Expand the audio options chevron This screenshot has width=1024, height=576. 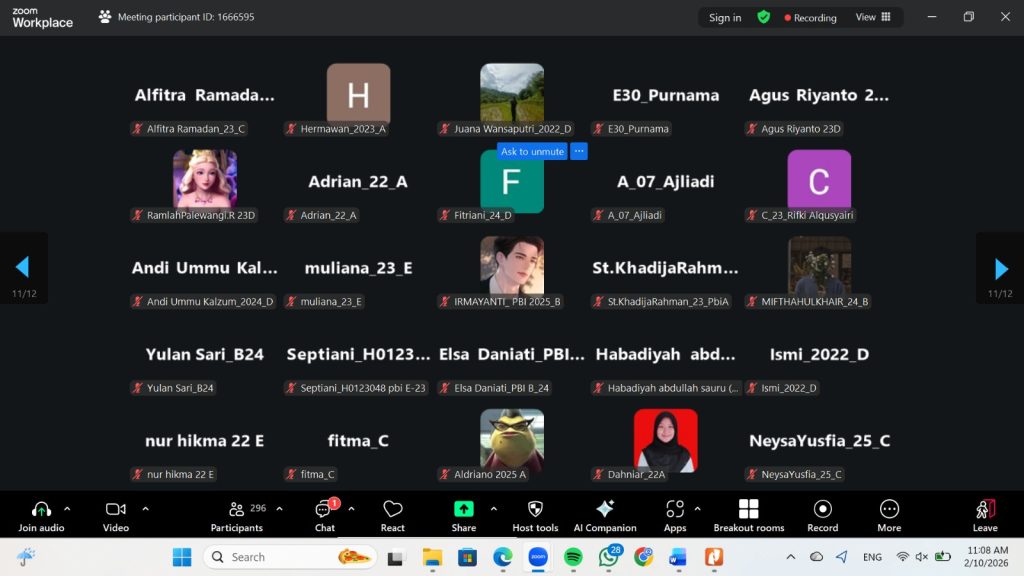click(x=67, y=508)
